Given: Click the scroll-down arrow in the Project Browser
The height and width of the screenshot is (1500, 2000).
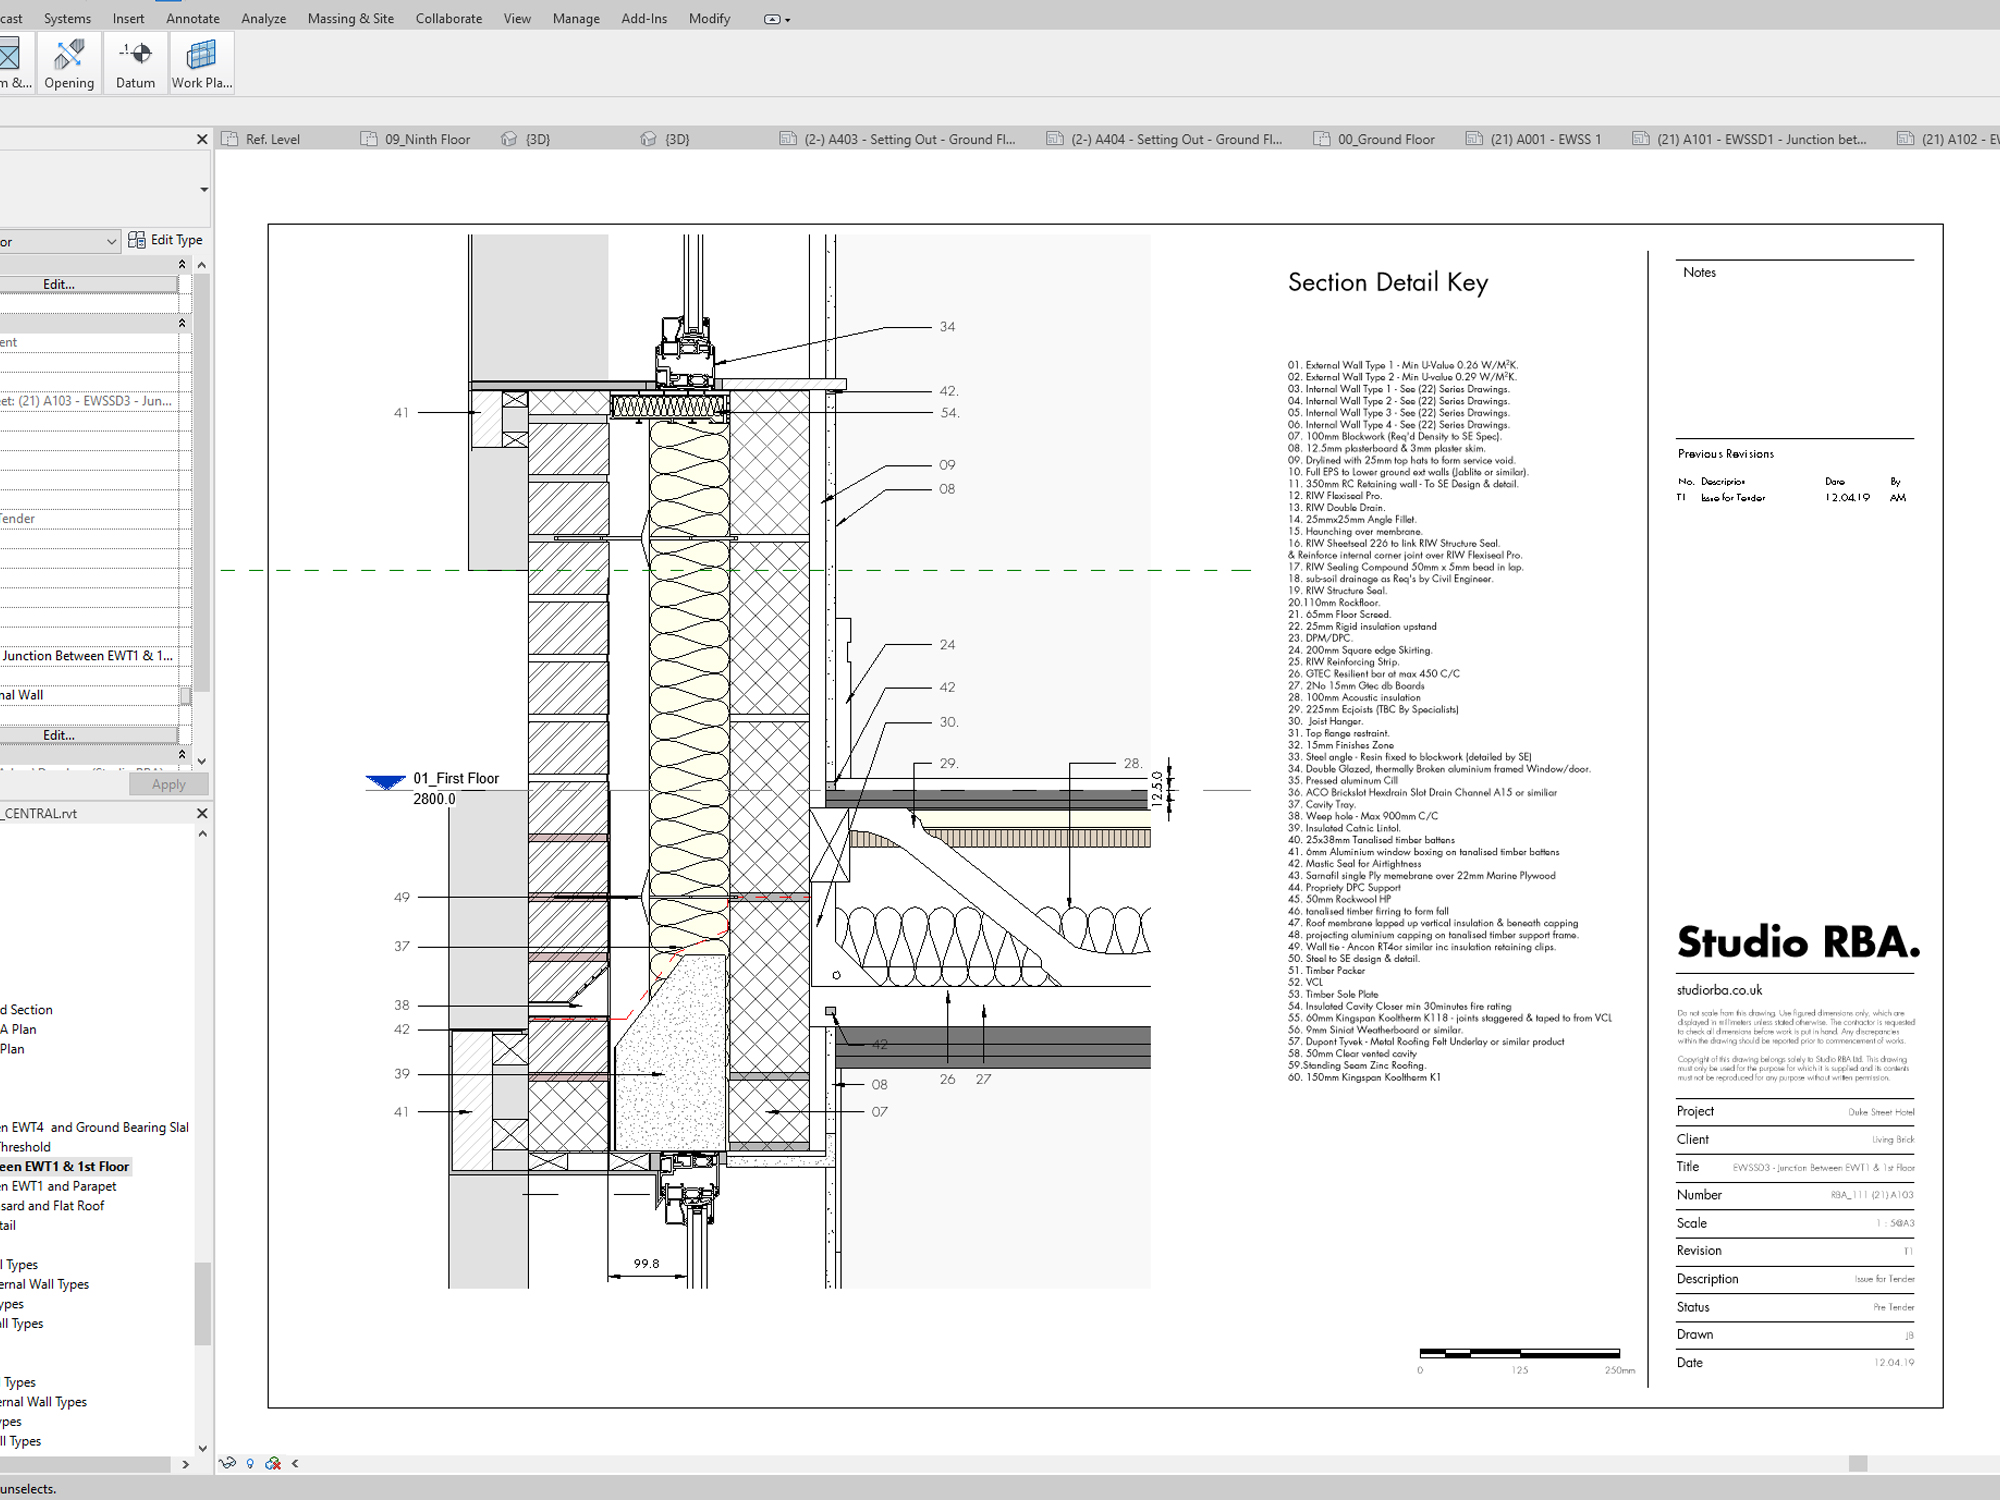Looking at the screenshot, I should [x=203, y=1447].
